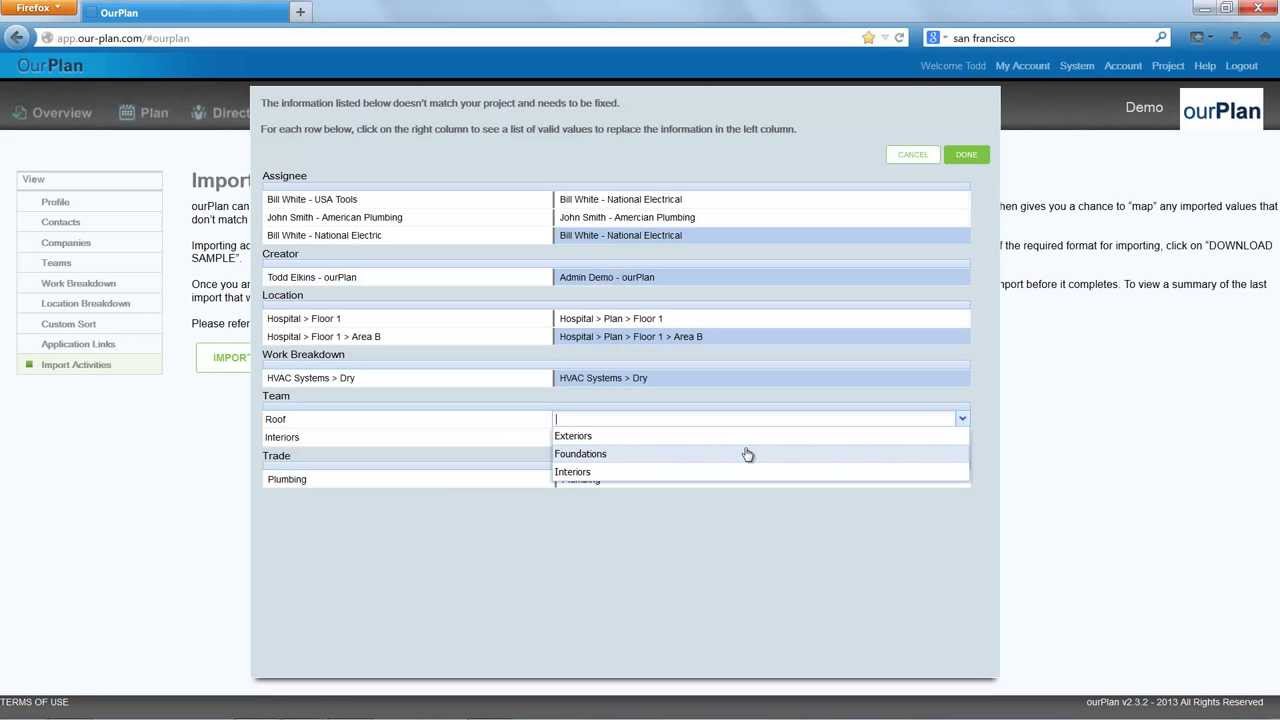
Task: Click mapped value John Smith - Amercian Plumbing
Action: click(x=761, y=217)
